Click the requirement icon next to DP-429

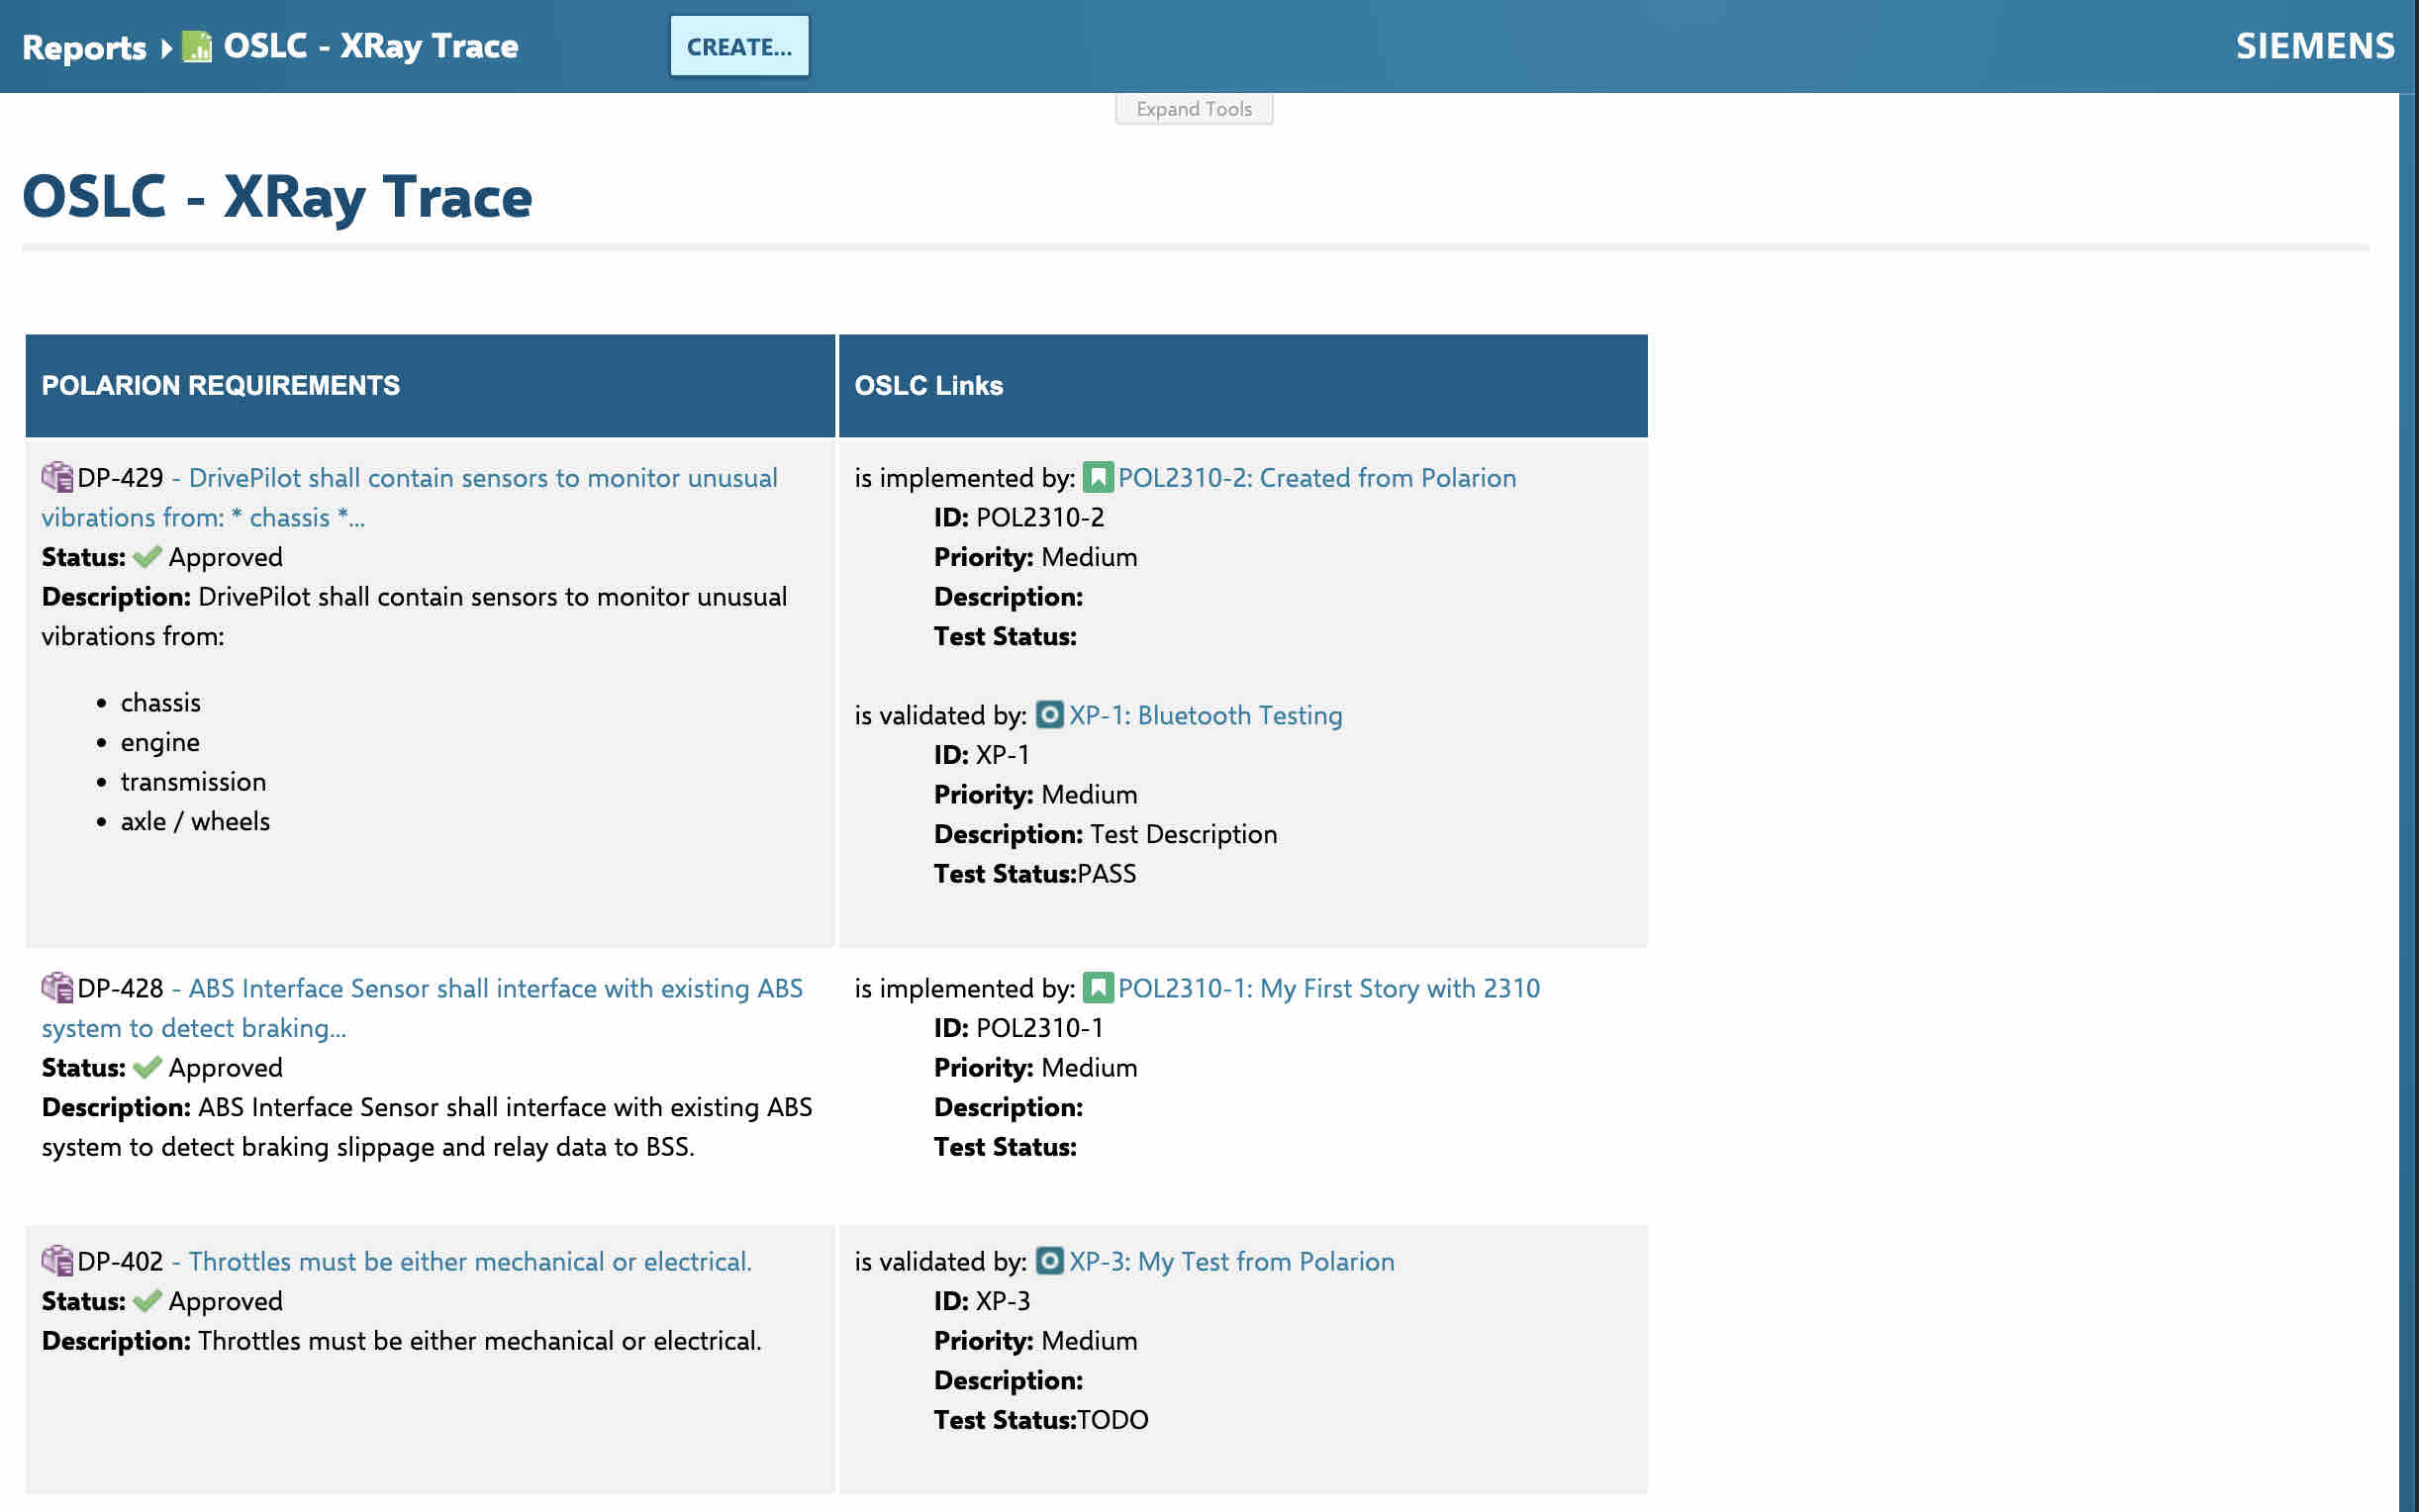coord(57,477)
